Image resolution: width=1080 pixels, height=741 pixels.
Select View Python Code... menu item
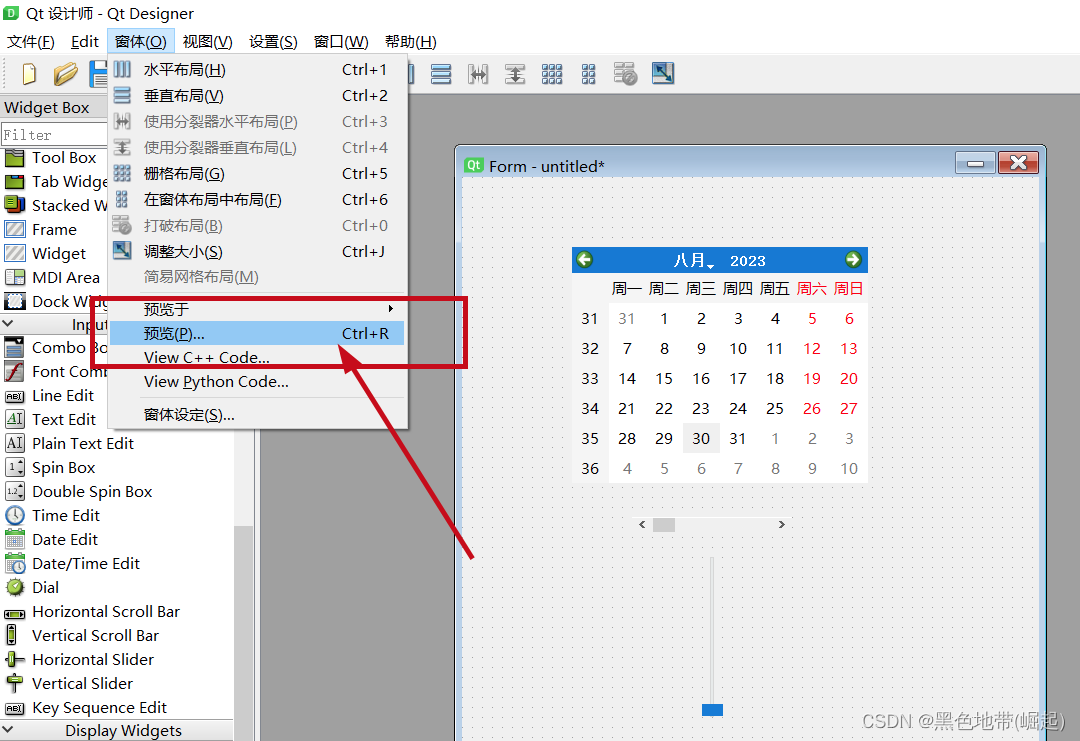pyautogui.click(x=257, y=382)
